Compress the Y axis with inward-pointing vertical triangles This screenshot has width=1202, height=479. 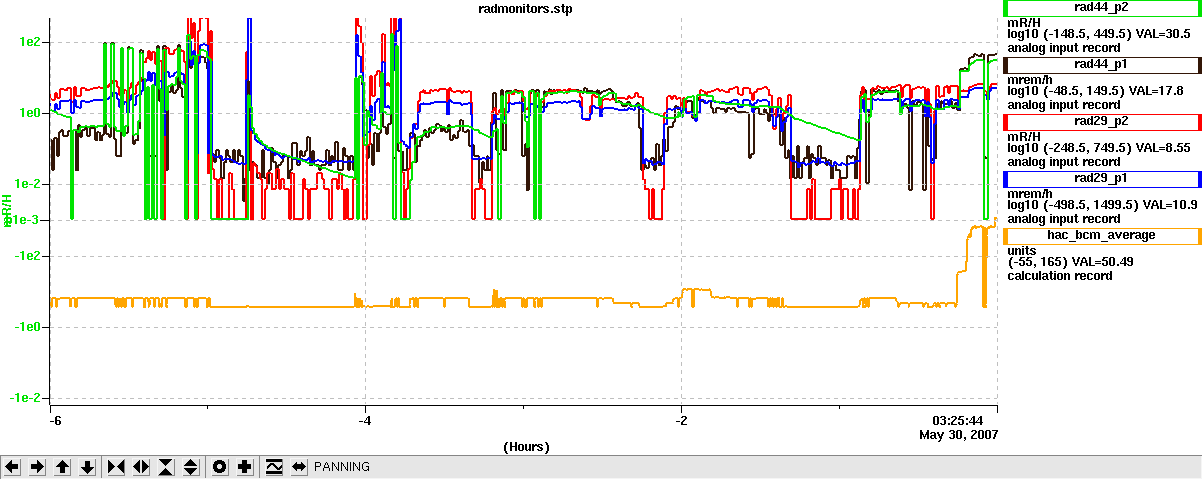coord(166,467)
